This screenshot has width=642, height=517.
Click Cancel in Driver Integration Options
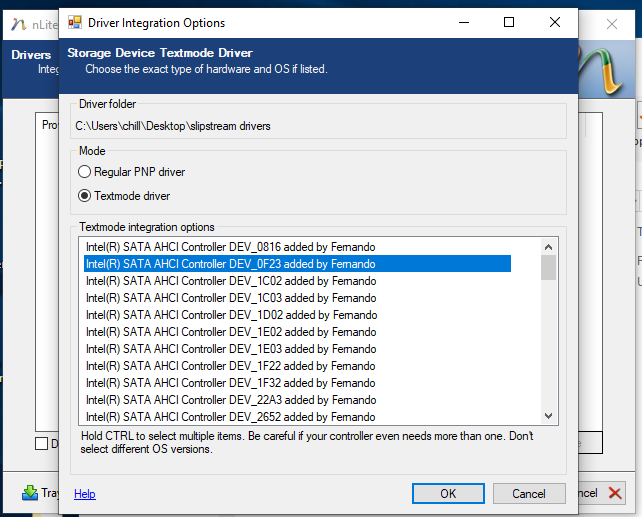click(529, 494)
